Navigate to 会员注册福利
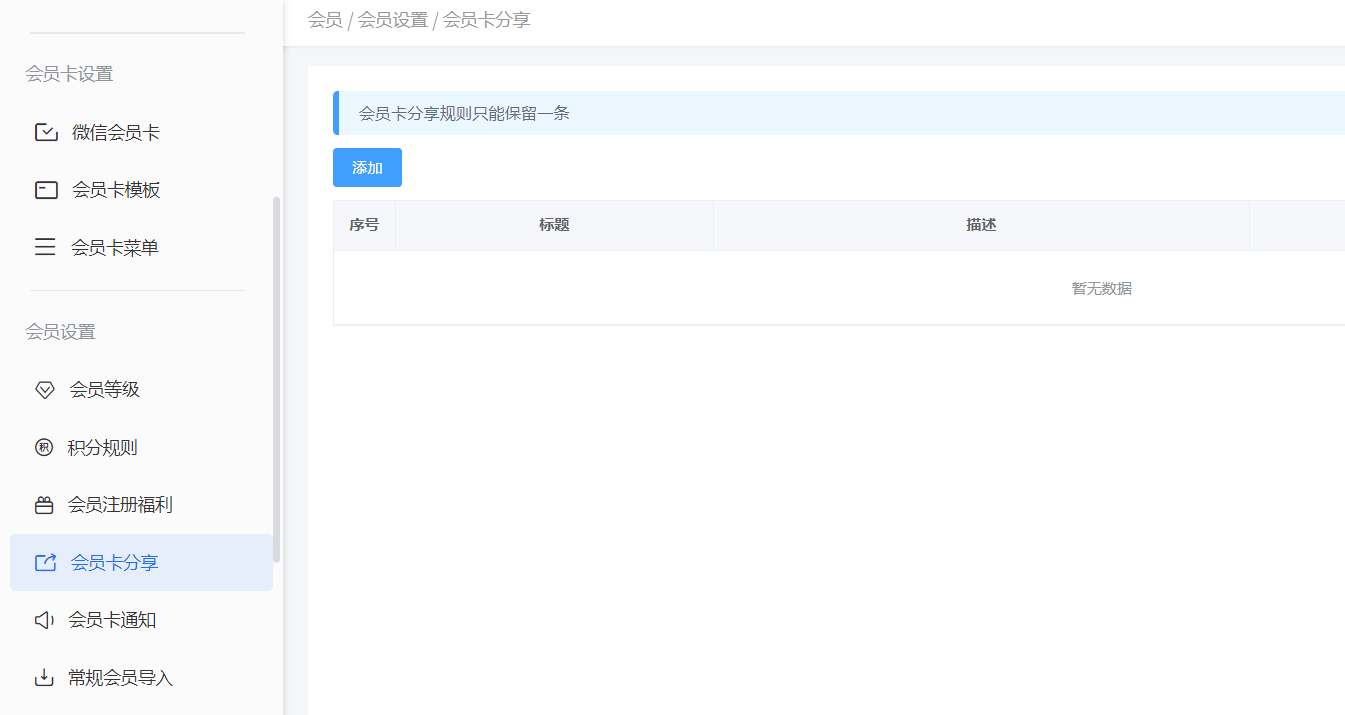 [141, 505]
